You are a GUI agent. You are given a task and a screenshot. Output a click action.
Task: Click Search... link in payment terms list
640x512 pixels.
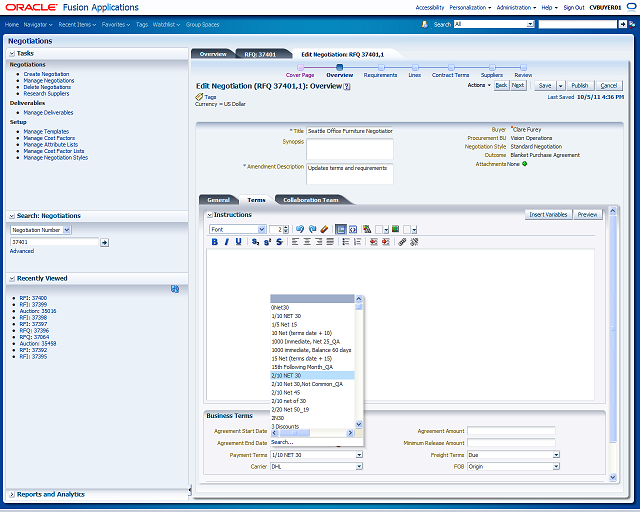tap(282, 442)
